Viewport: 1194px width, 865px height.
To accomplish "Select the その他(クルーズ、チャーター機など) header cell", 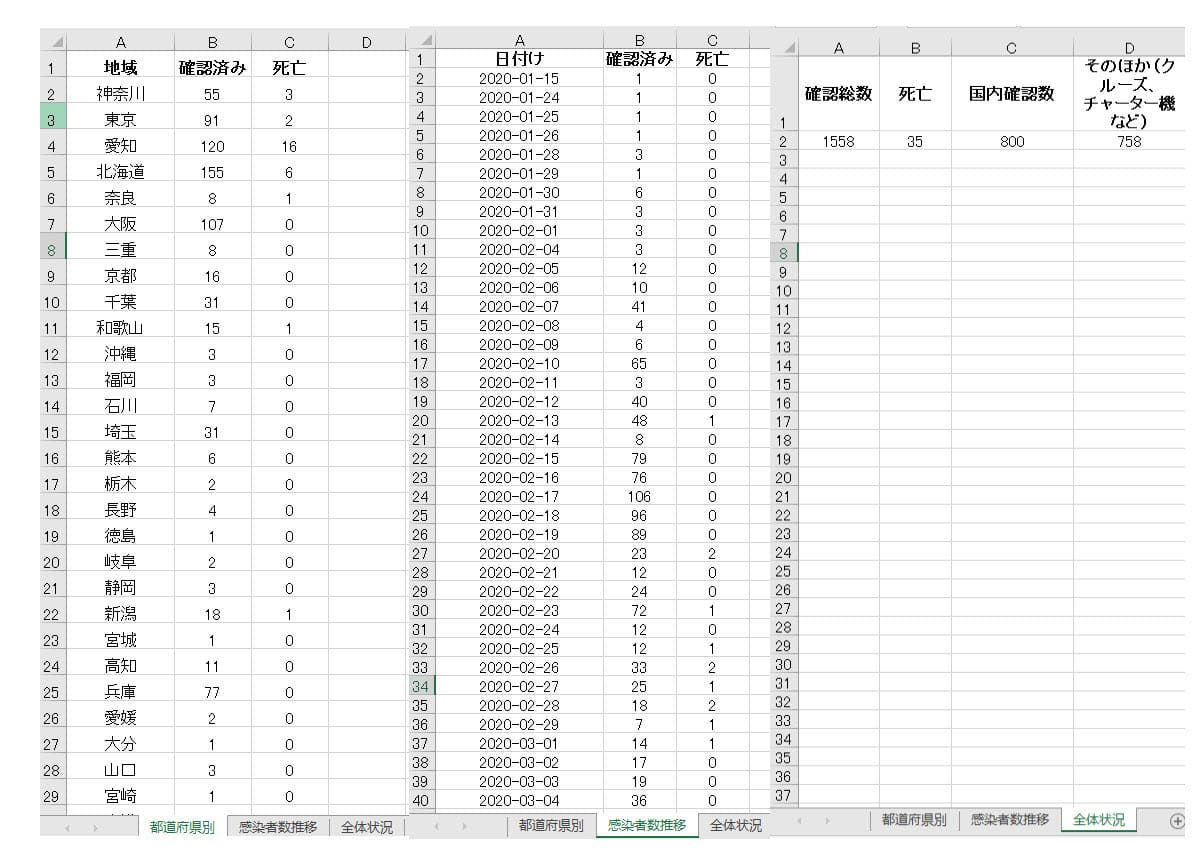I will click(x=1129, y=94).
